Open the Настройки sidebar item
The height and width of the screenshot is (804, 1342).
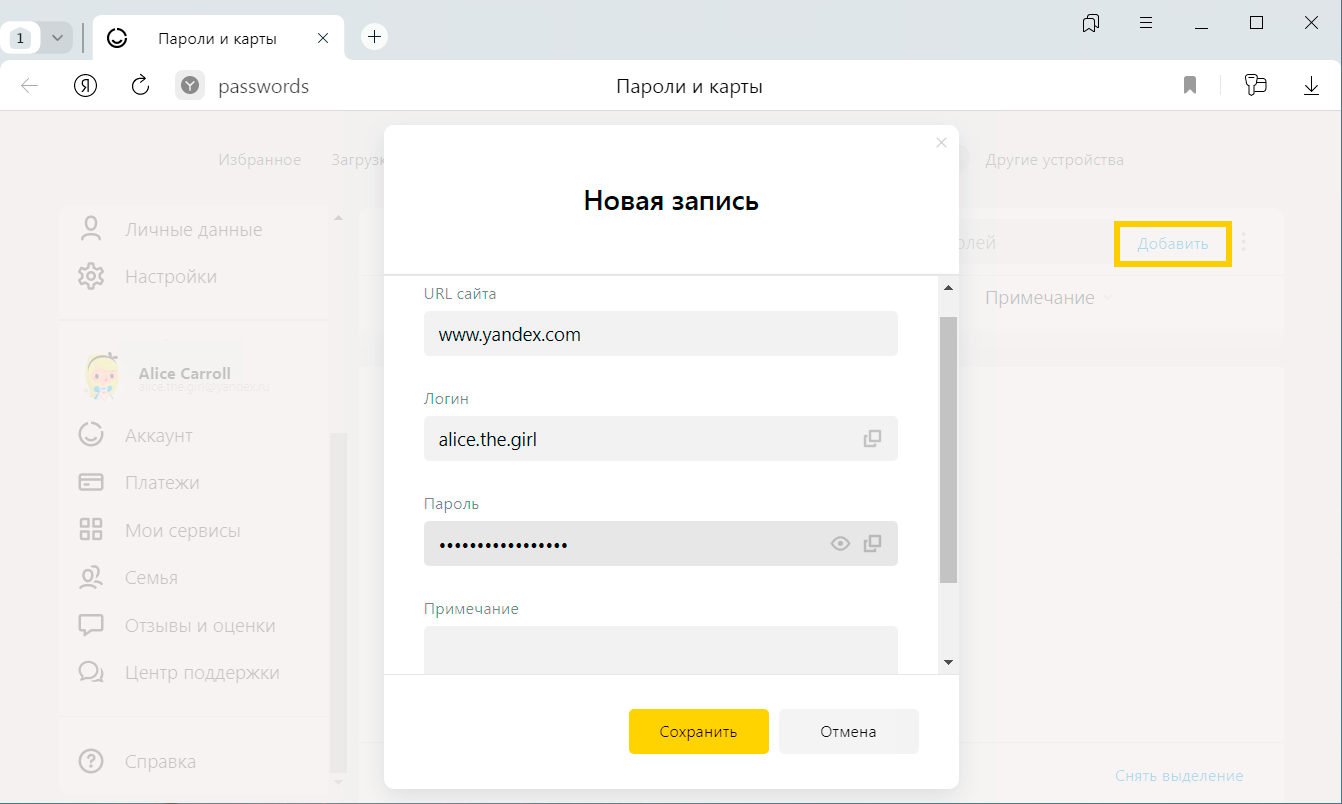[x=170, y=276]
